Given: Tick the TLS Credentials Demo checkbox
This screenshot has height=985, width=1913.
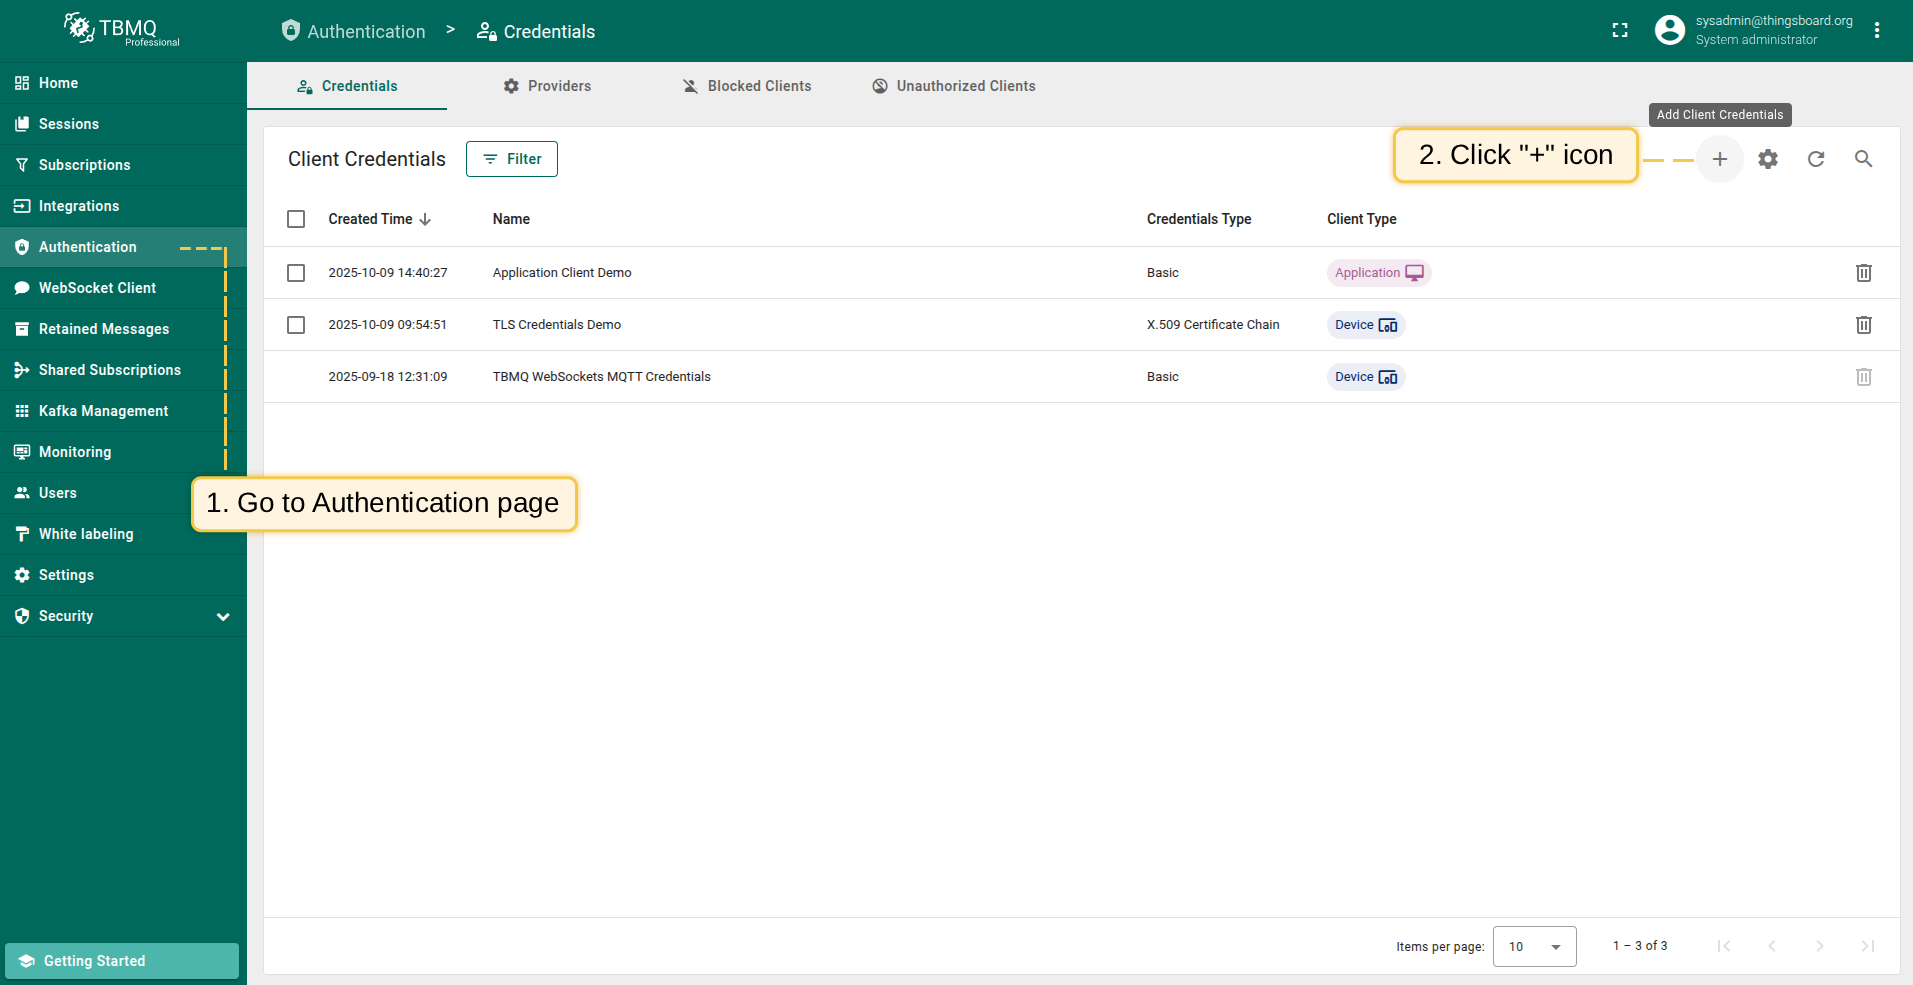Looking at the screenshot, I should point(296,325).
